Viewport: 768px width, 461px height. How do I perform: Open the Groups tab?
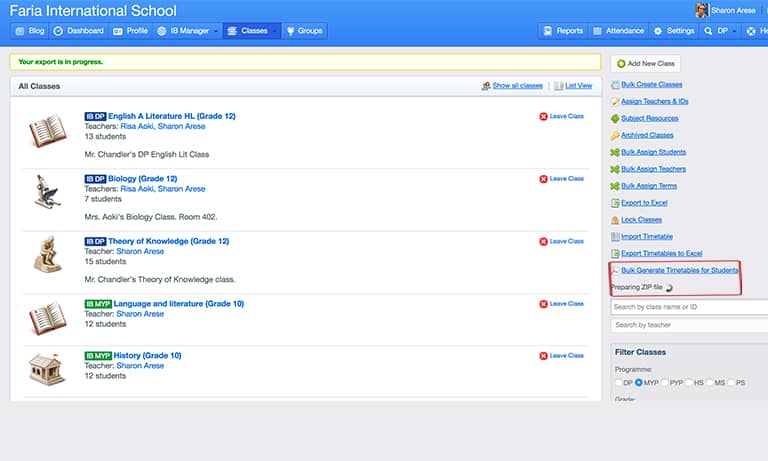tap(304, 31)
